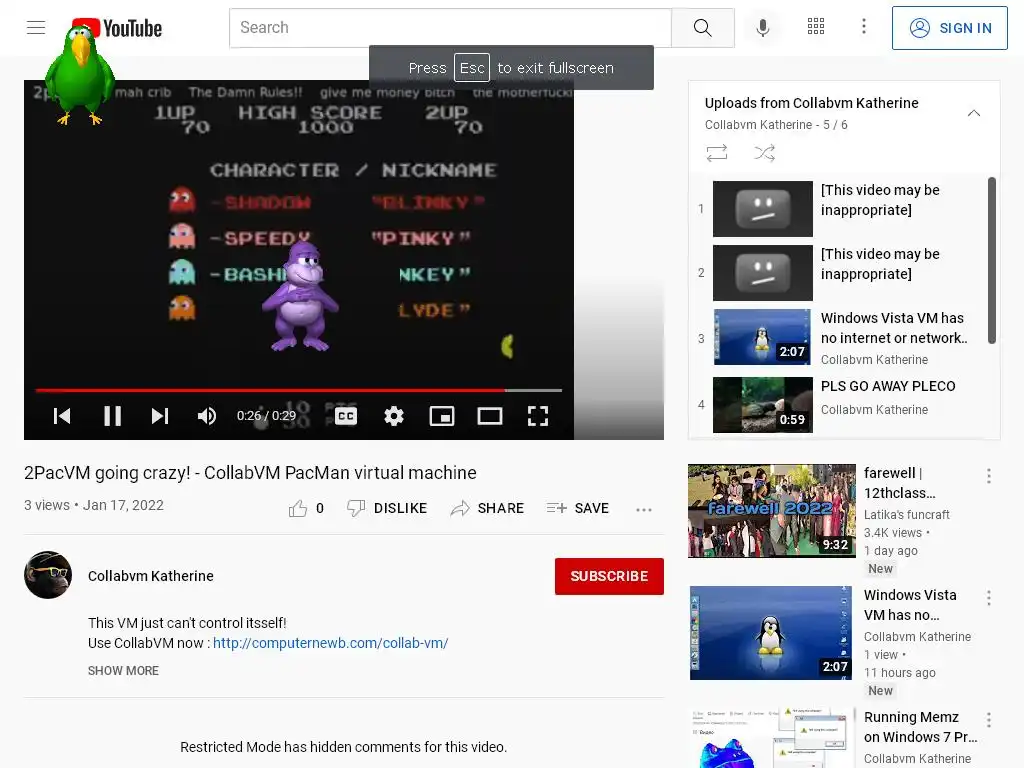The width and height of the screenshot is (1024, 768).
Task: Open the computernewb.com collab-vm link
Action: [330, 643]
